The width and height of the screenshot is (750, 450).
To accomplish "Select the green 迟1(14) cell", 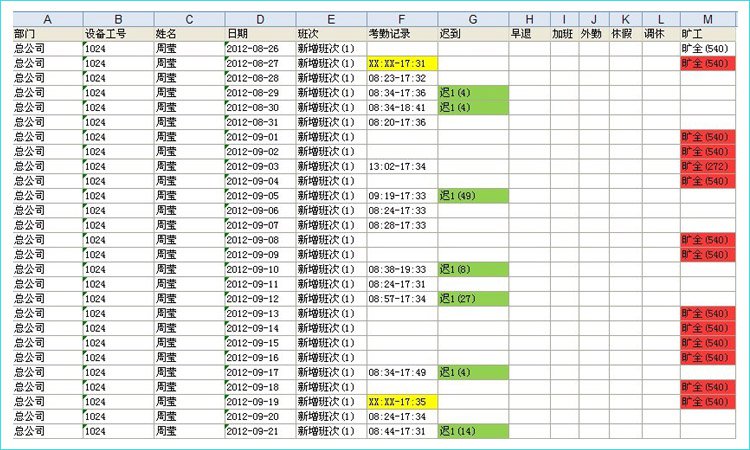I will tap(473, 431).
